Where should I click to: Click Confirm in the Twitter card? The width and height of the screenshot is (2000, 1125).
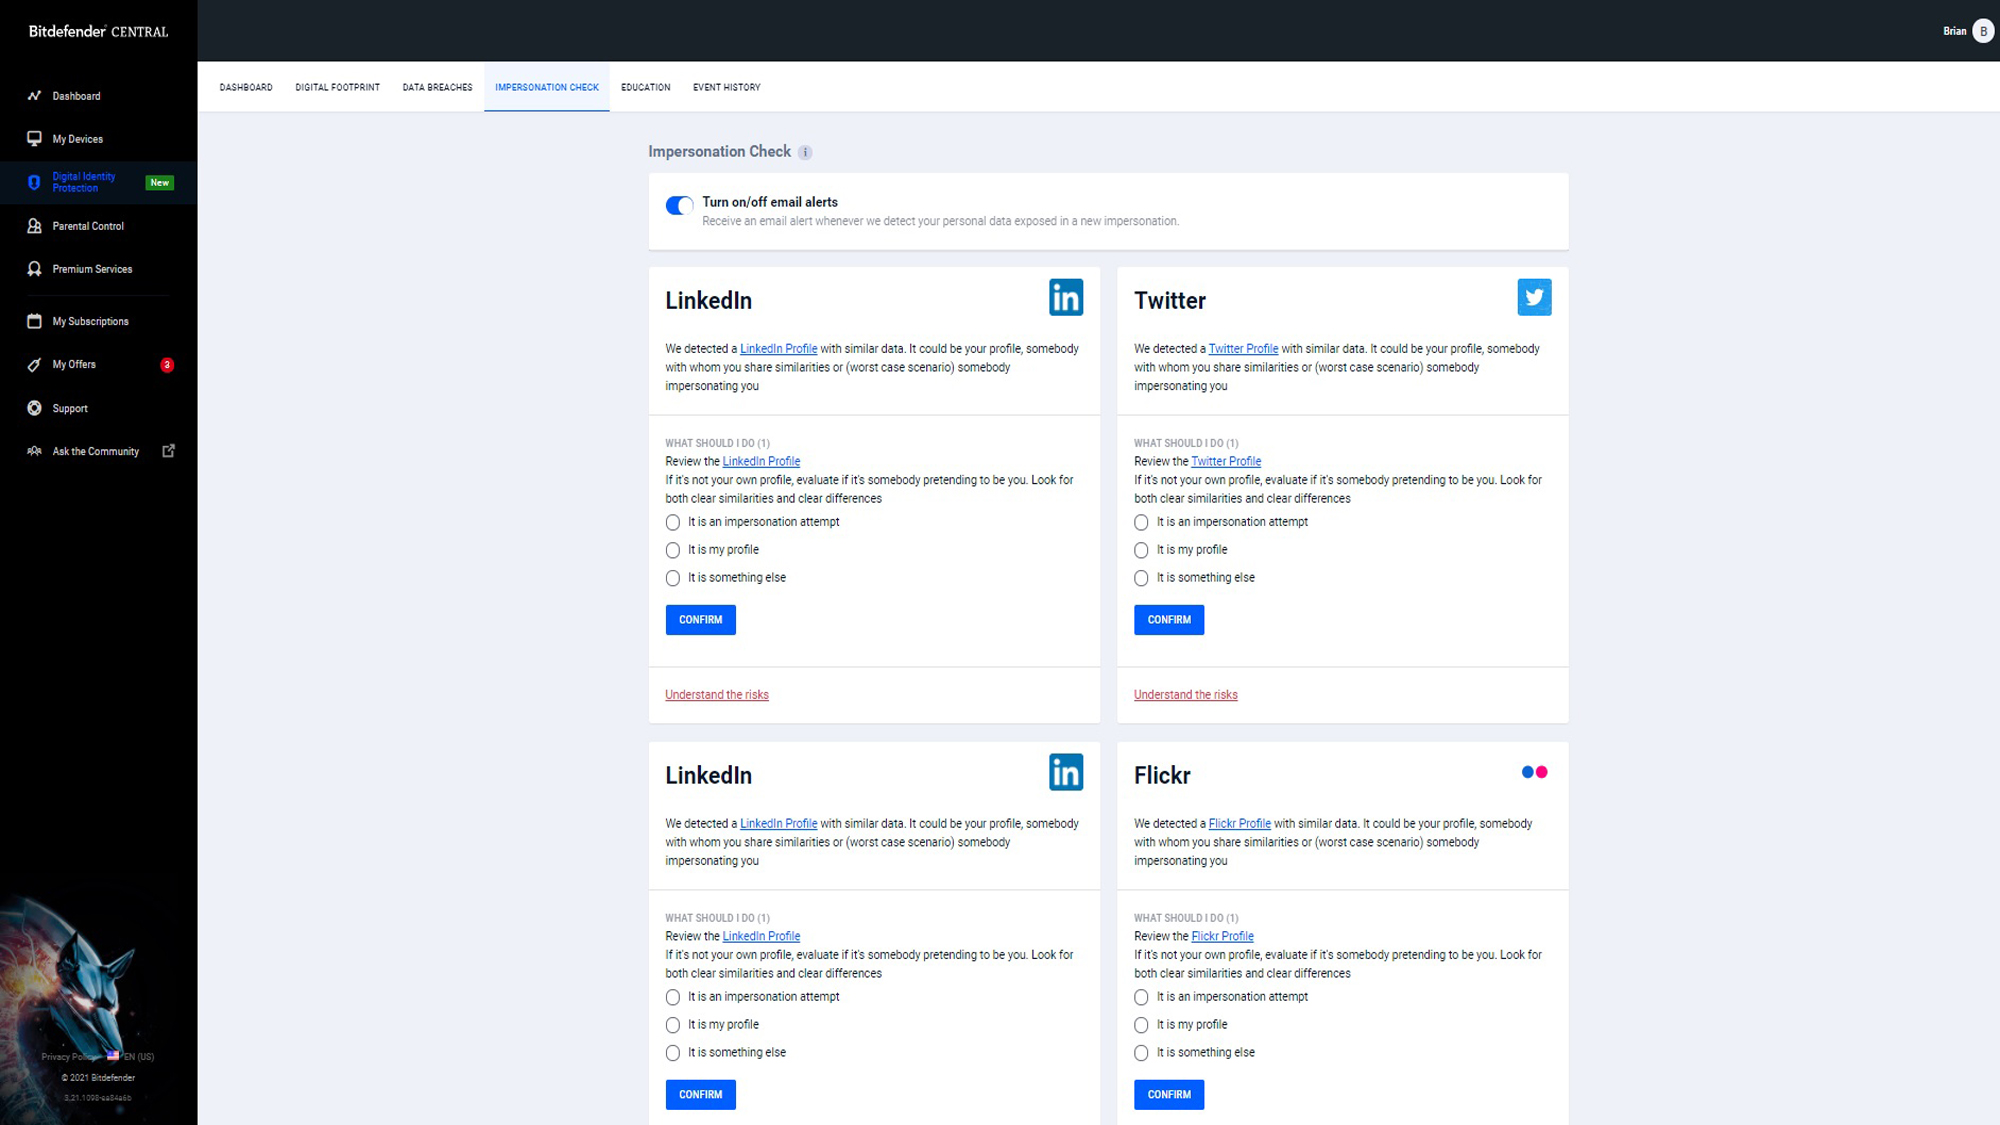[x=1169, y=620]
